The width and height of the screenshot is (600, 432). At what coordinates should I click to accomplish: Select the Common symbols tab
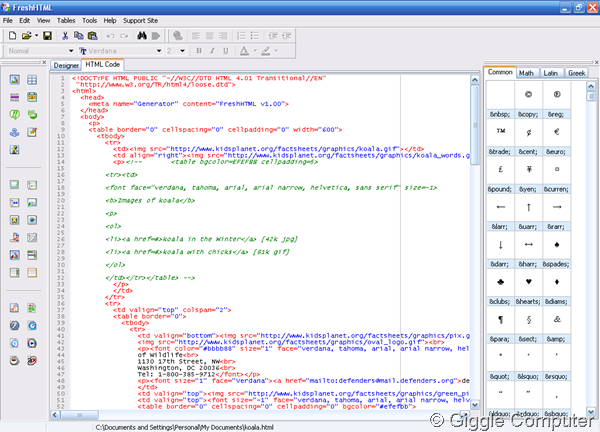[500, 72]
